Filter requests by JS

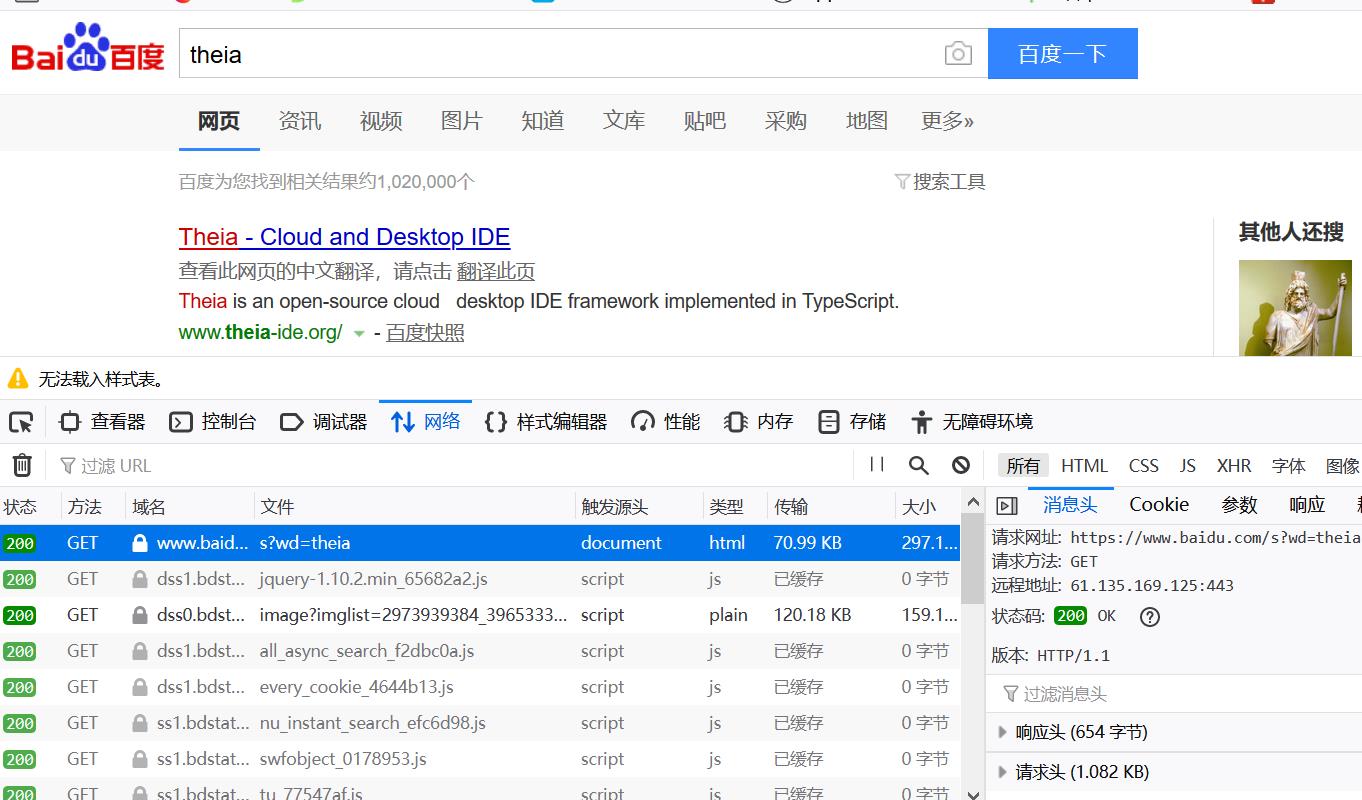1187,466
